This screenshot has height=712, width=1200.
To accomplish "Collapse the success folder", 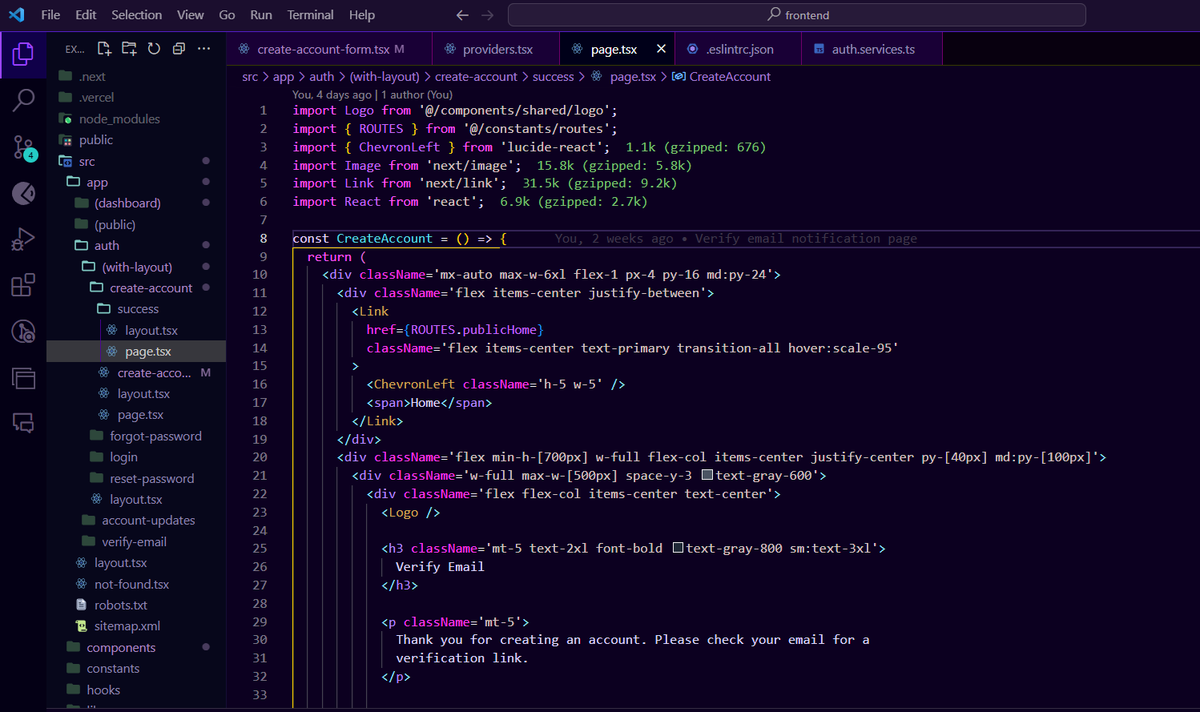I will click(136, 309).
